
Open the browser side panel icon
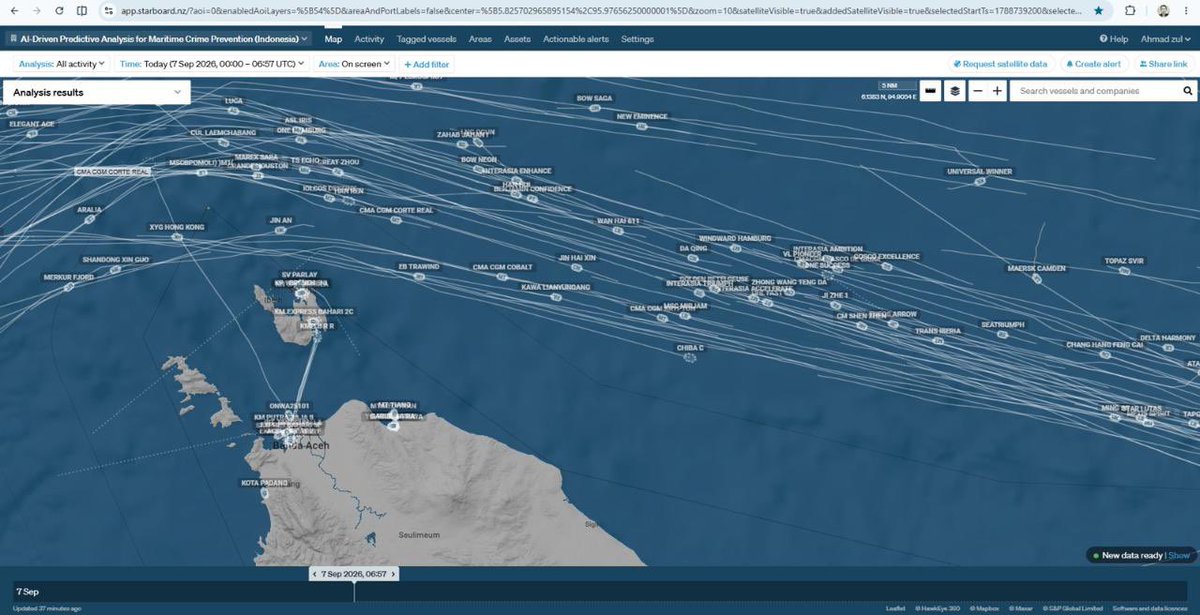point(82,11)
